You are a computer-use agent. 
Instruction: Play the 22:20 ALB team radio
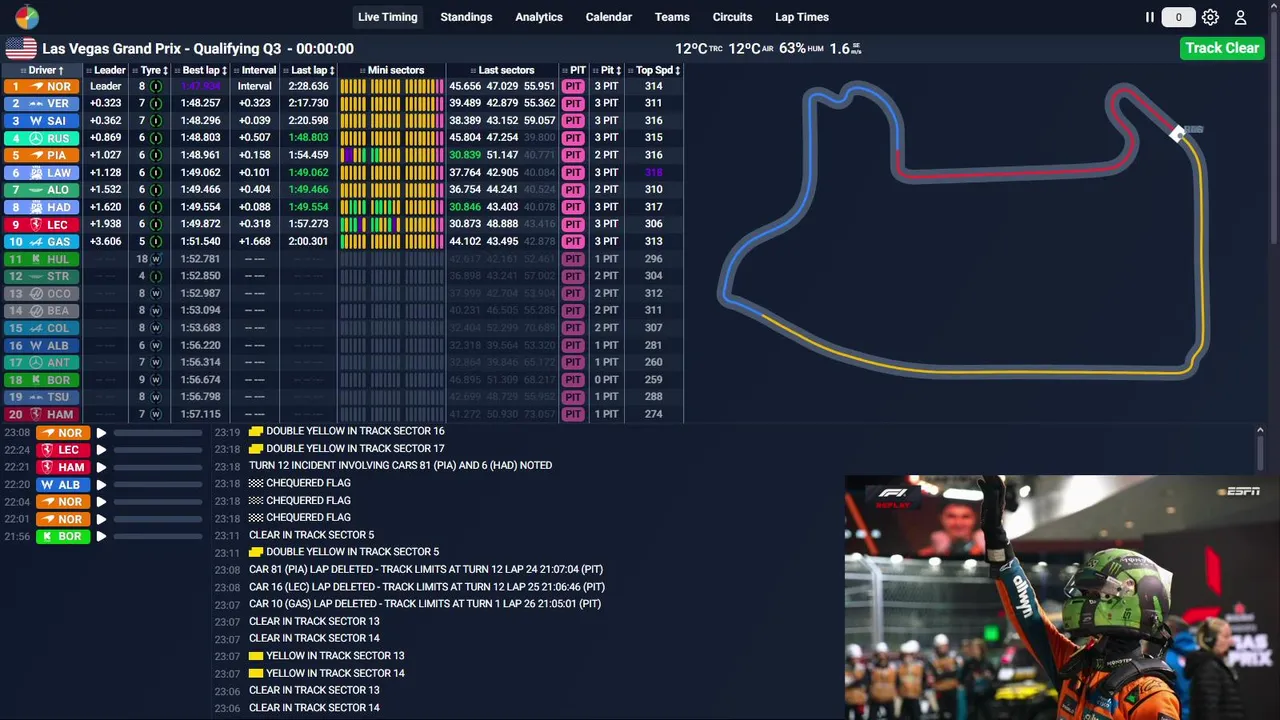[x=100, y=485]
